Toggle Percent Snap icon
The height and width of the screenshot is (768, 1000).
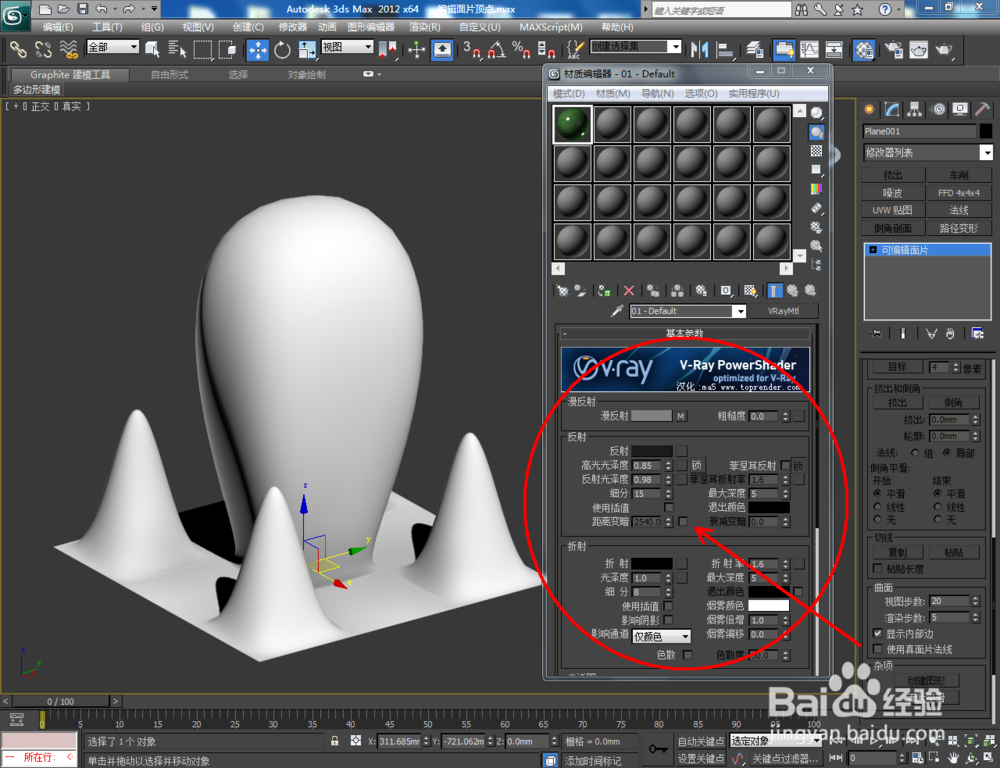(x=521, y=49)
